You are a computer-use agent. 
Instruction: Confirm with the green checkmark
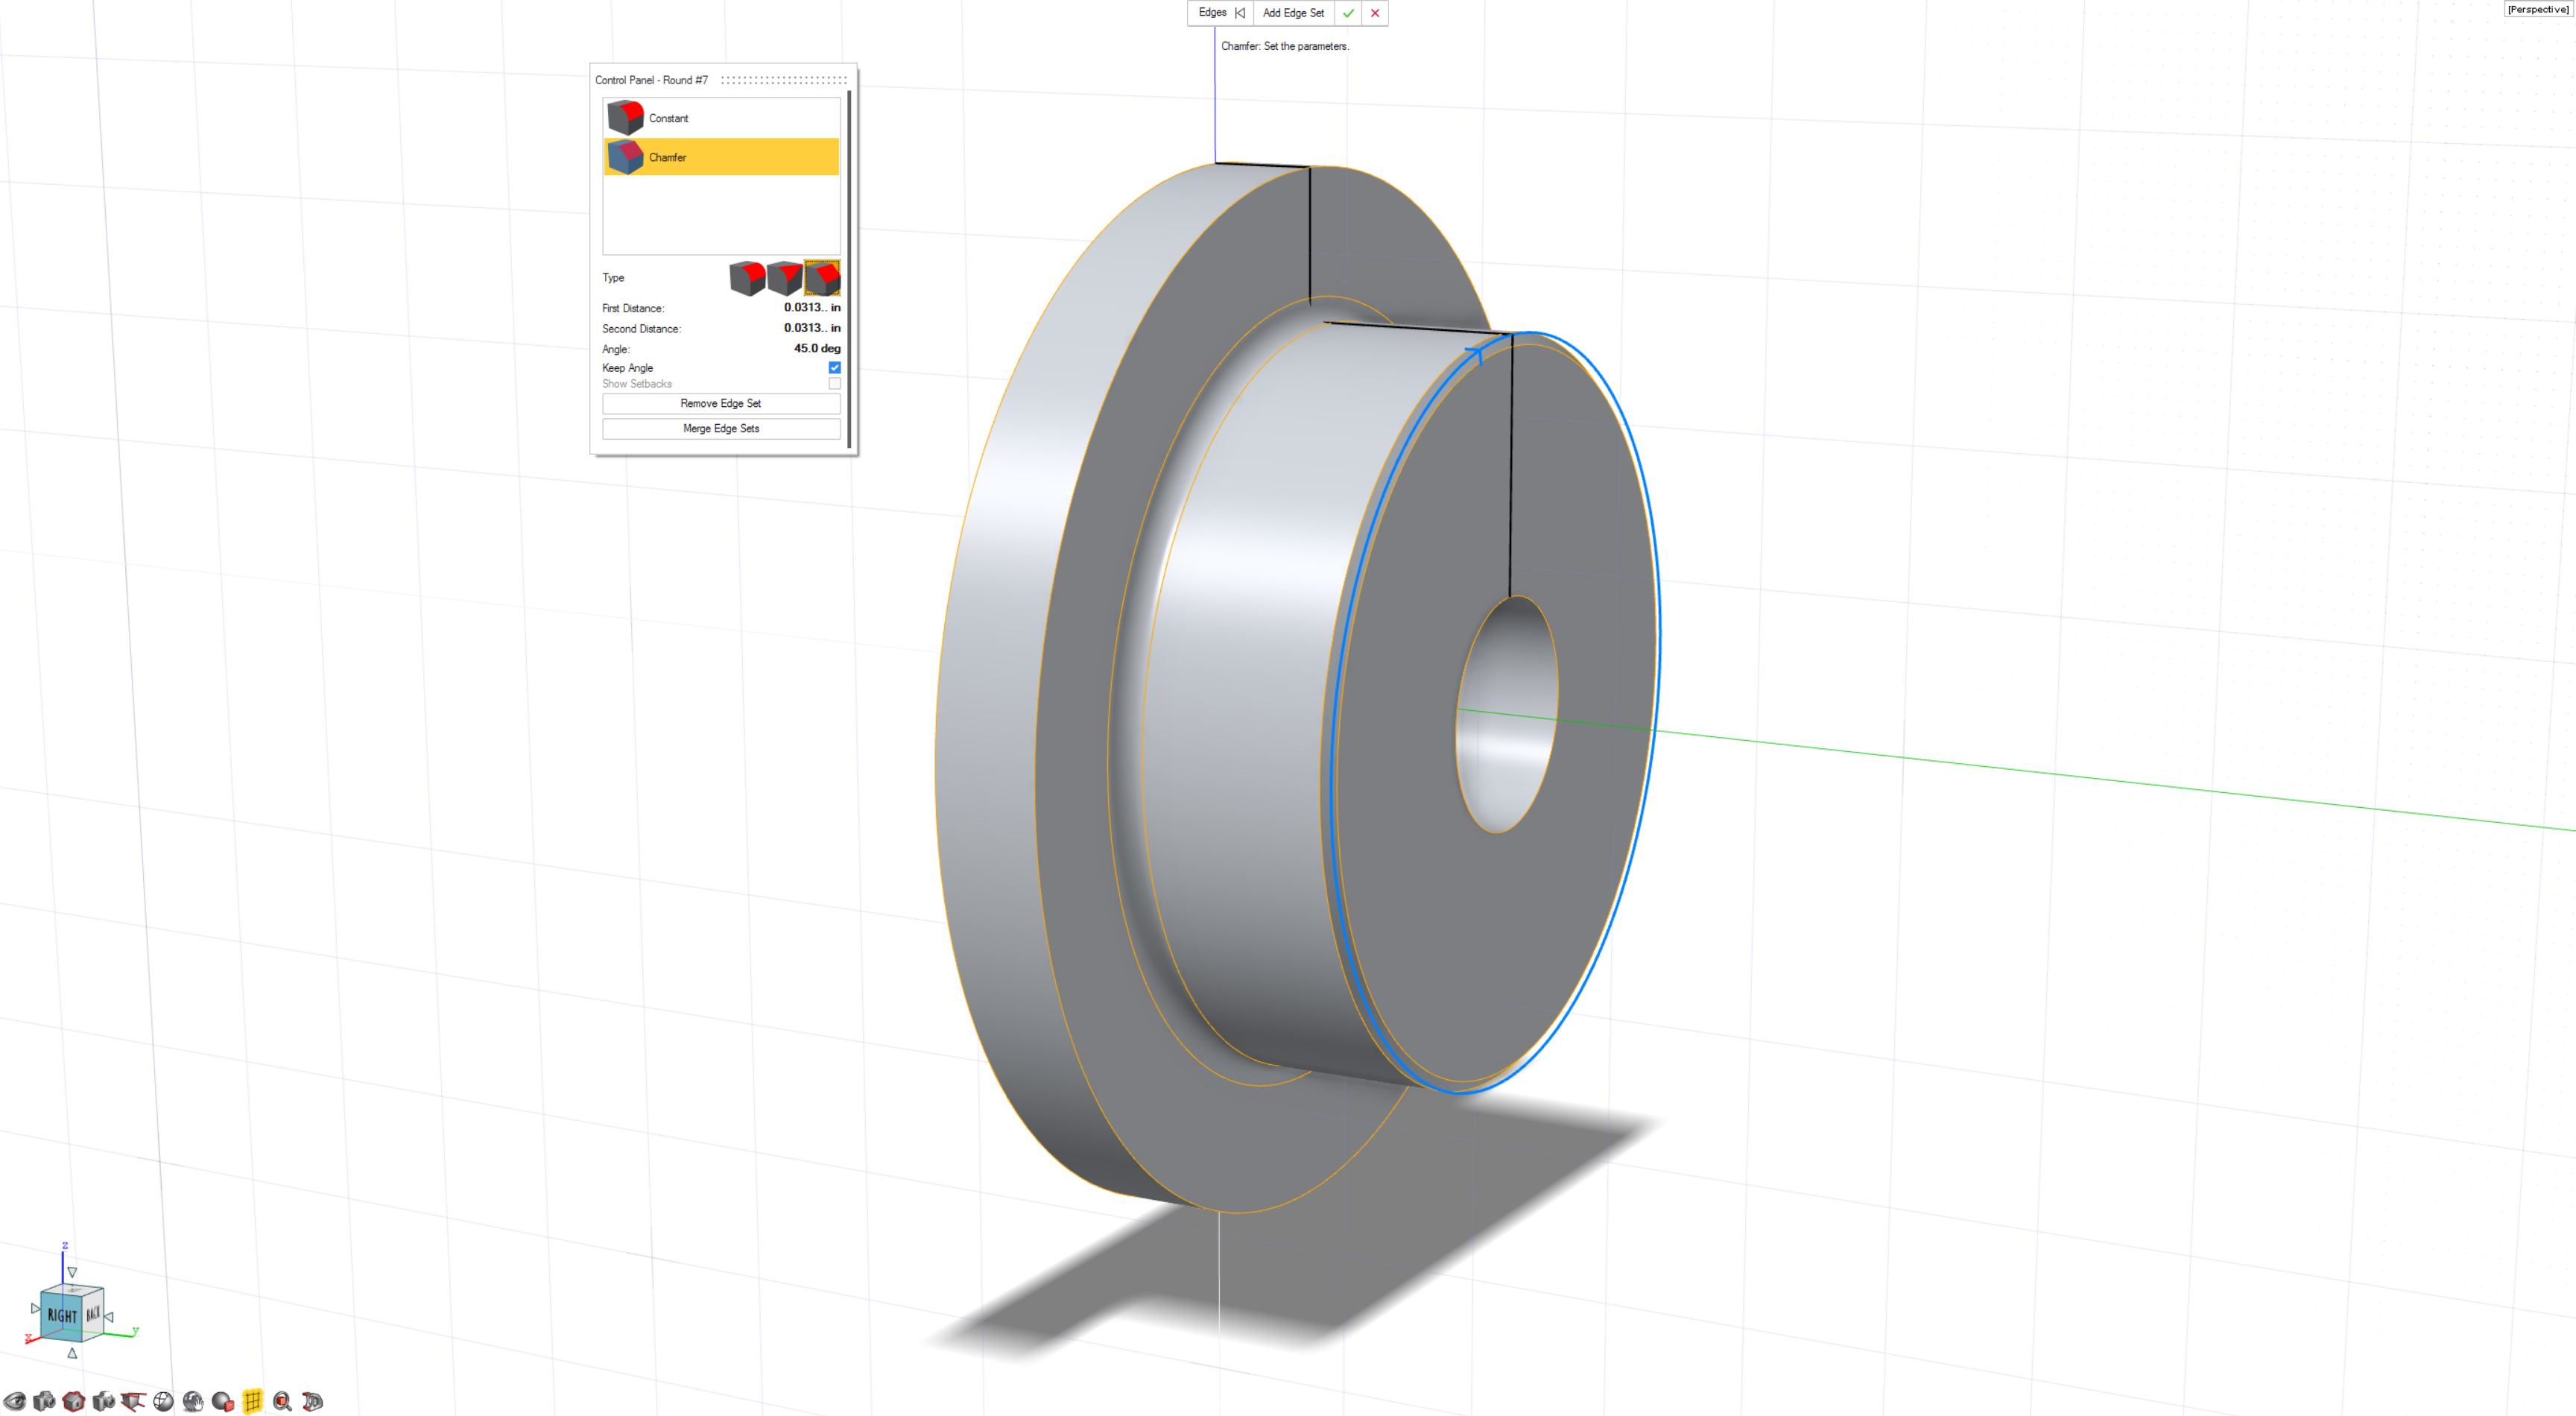(x=1348, y=13)
